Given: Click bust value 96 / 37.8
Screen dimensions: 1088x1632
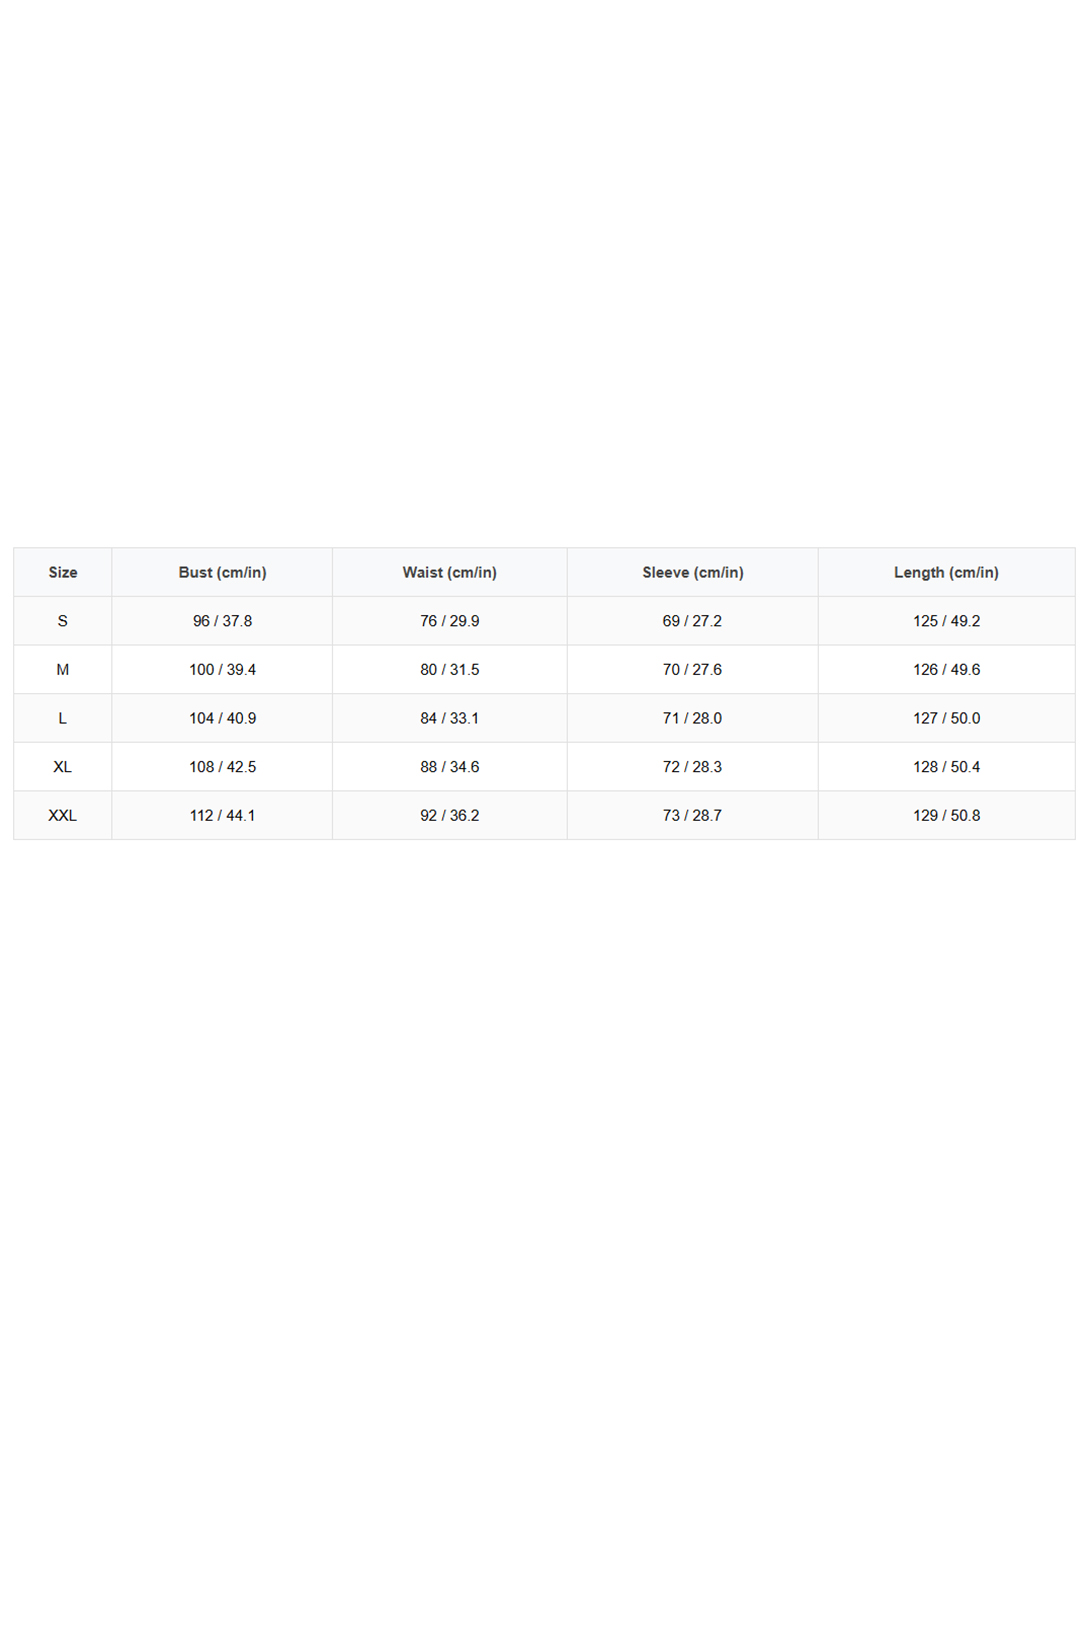Looking at the screenshot, I should [x=222, y=621].
